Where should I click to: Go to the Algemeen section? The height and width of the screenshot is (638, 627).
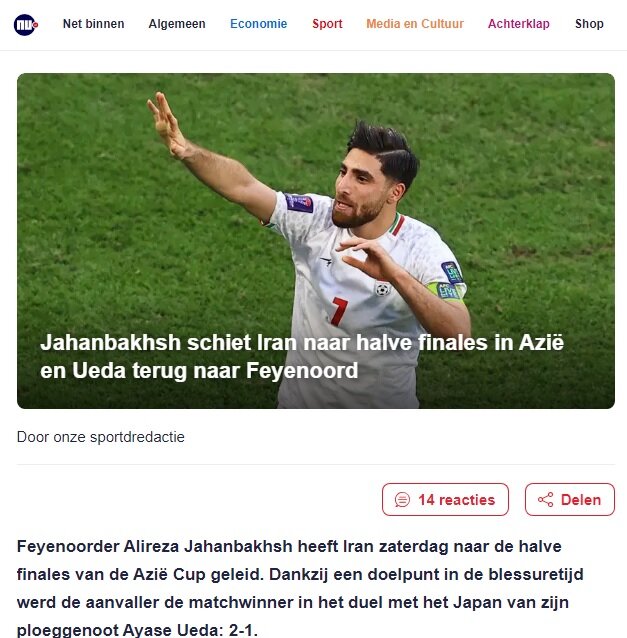point(177,24)
